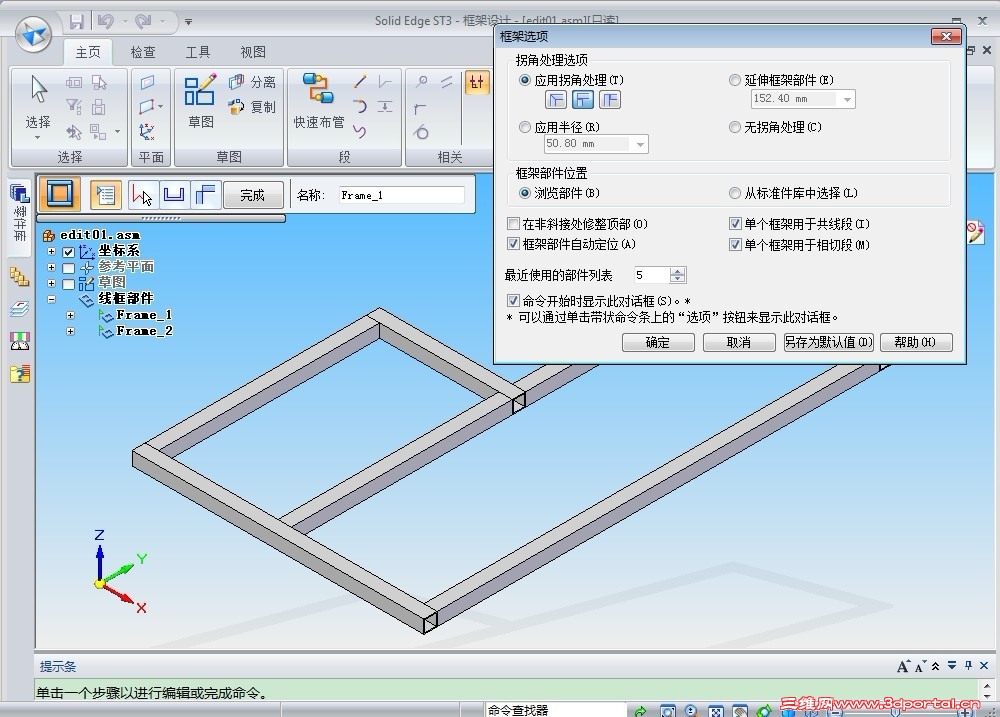Click the large frame command icon
Image resolution: width=1000 pixels, height=717 pixels.
click(60, 194)
